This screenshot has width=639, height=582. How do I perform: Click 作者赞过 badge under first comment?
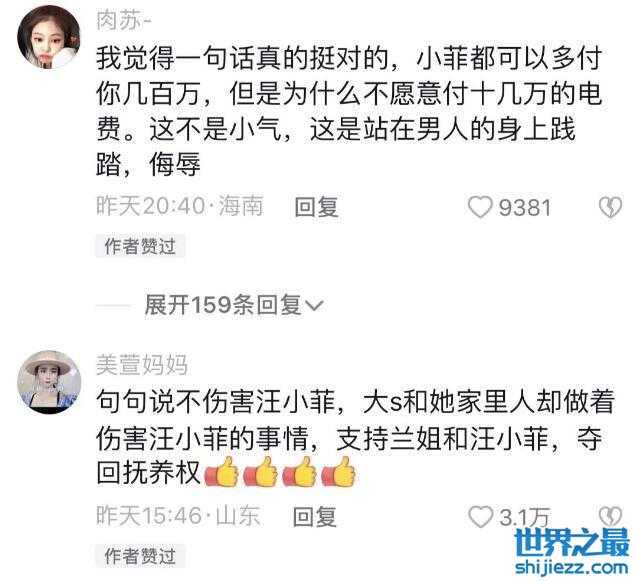[140, 246]
